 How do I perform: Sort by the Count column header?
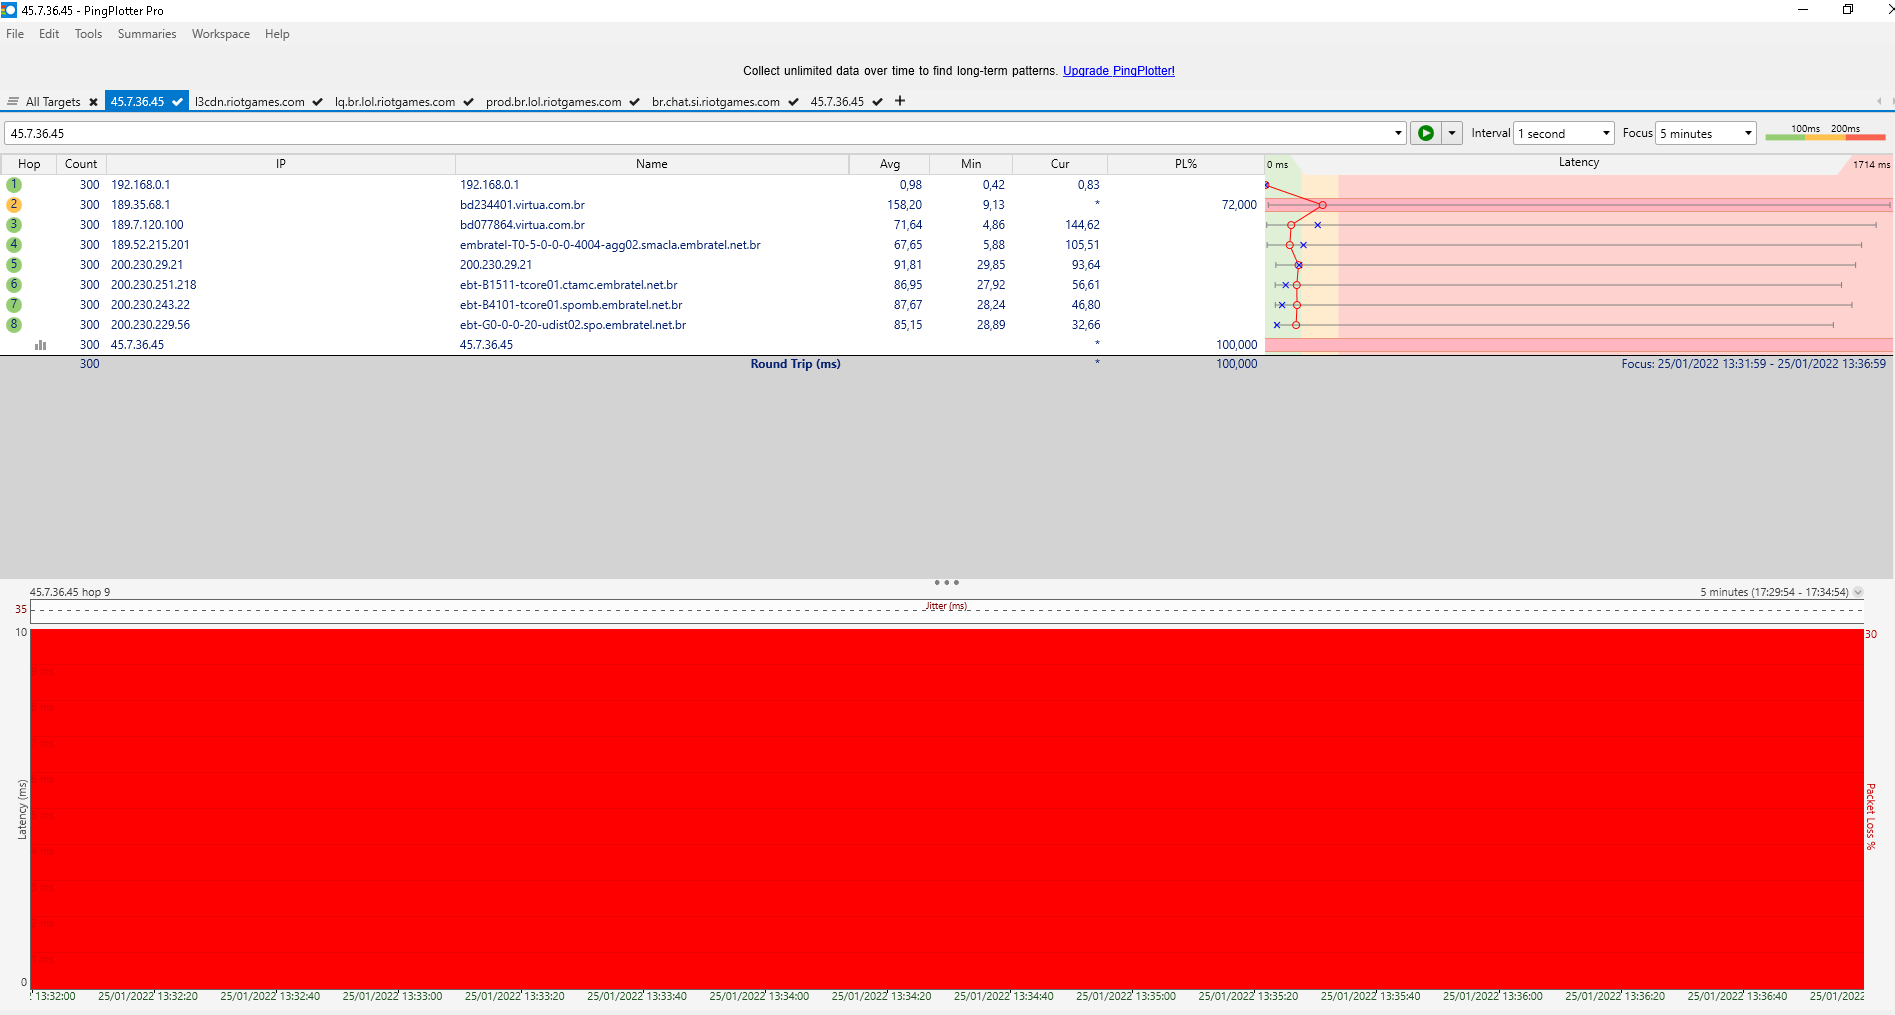[81, 164]
